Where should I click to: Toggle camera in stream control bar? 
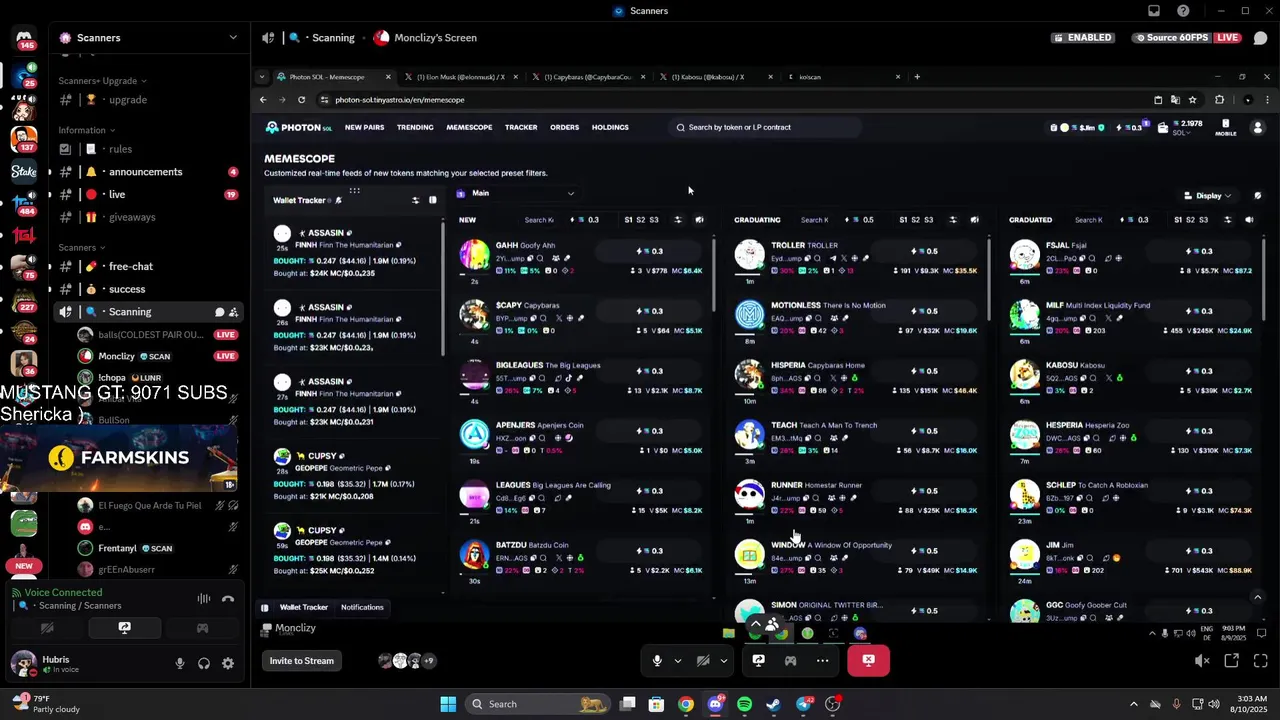click(x=703, y=660)
